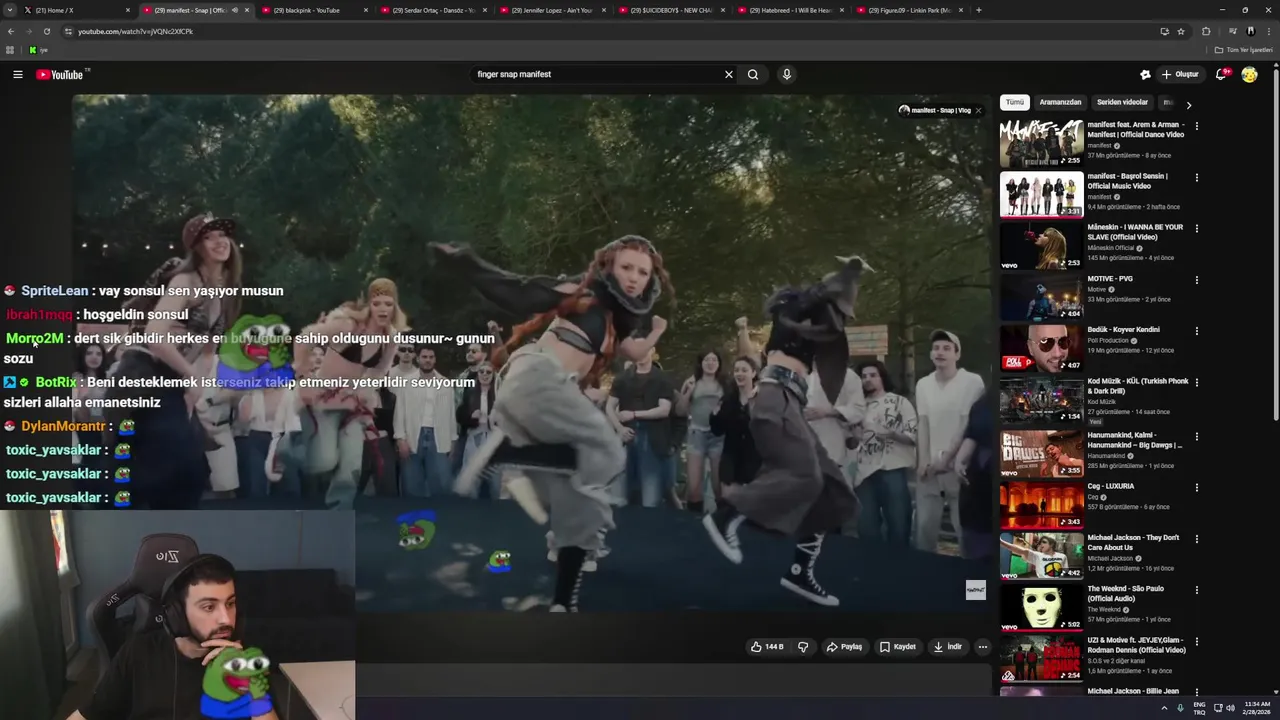Dislike the video

click(802, 647)
